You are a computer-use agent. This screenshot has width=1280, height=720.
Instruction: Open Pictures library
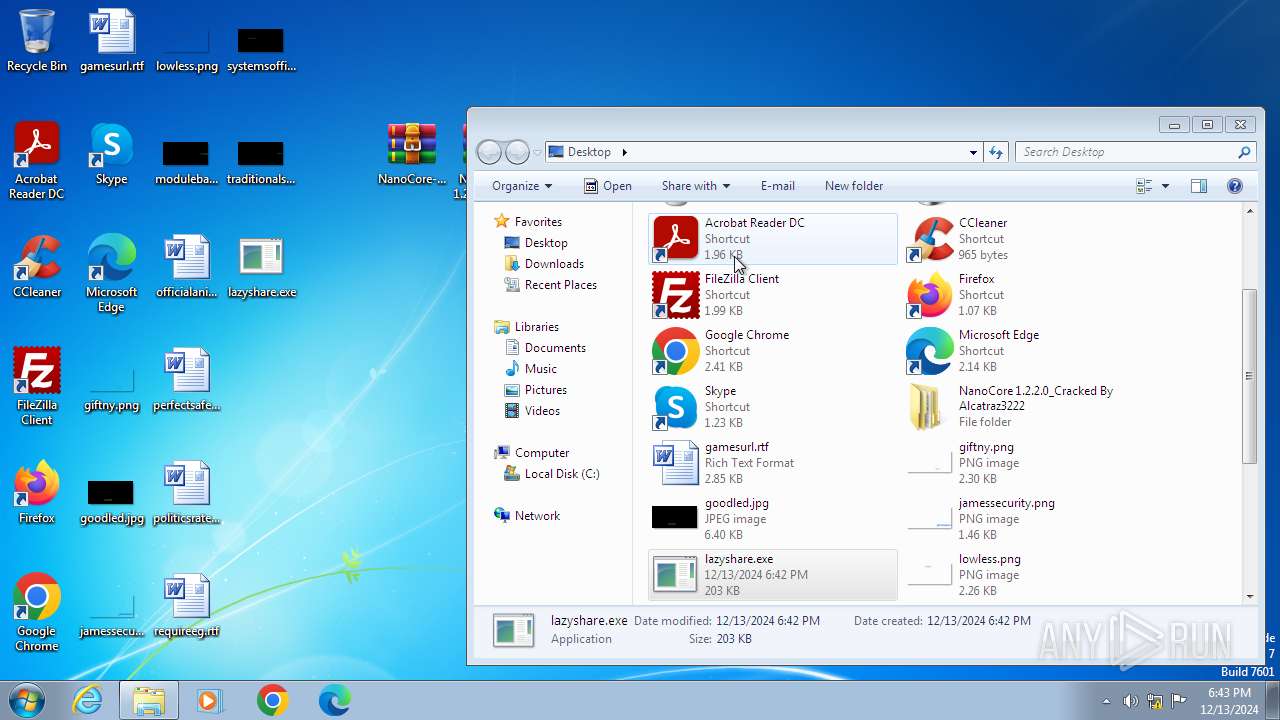point(546,390)
